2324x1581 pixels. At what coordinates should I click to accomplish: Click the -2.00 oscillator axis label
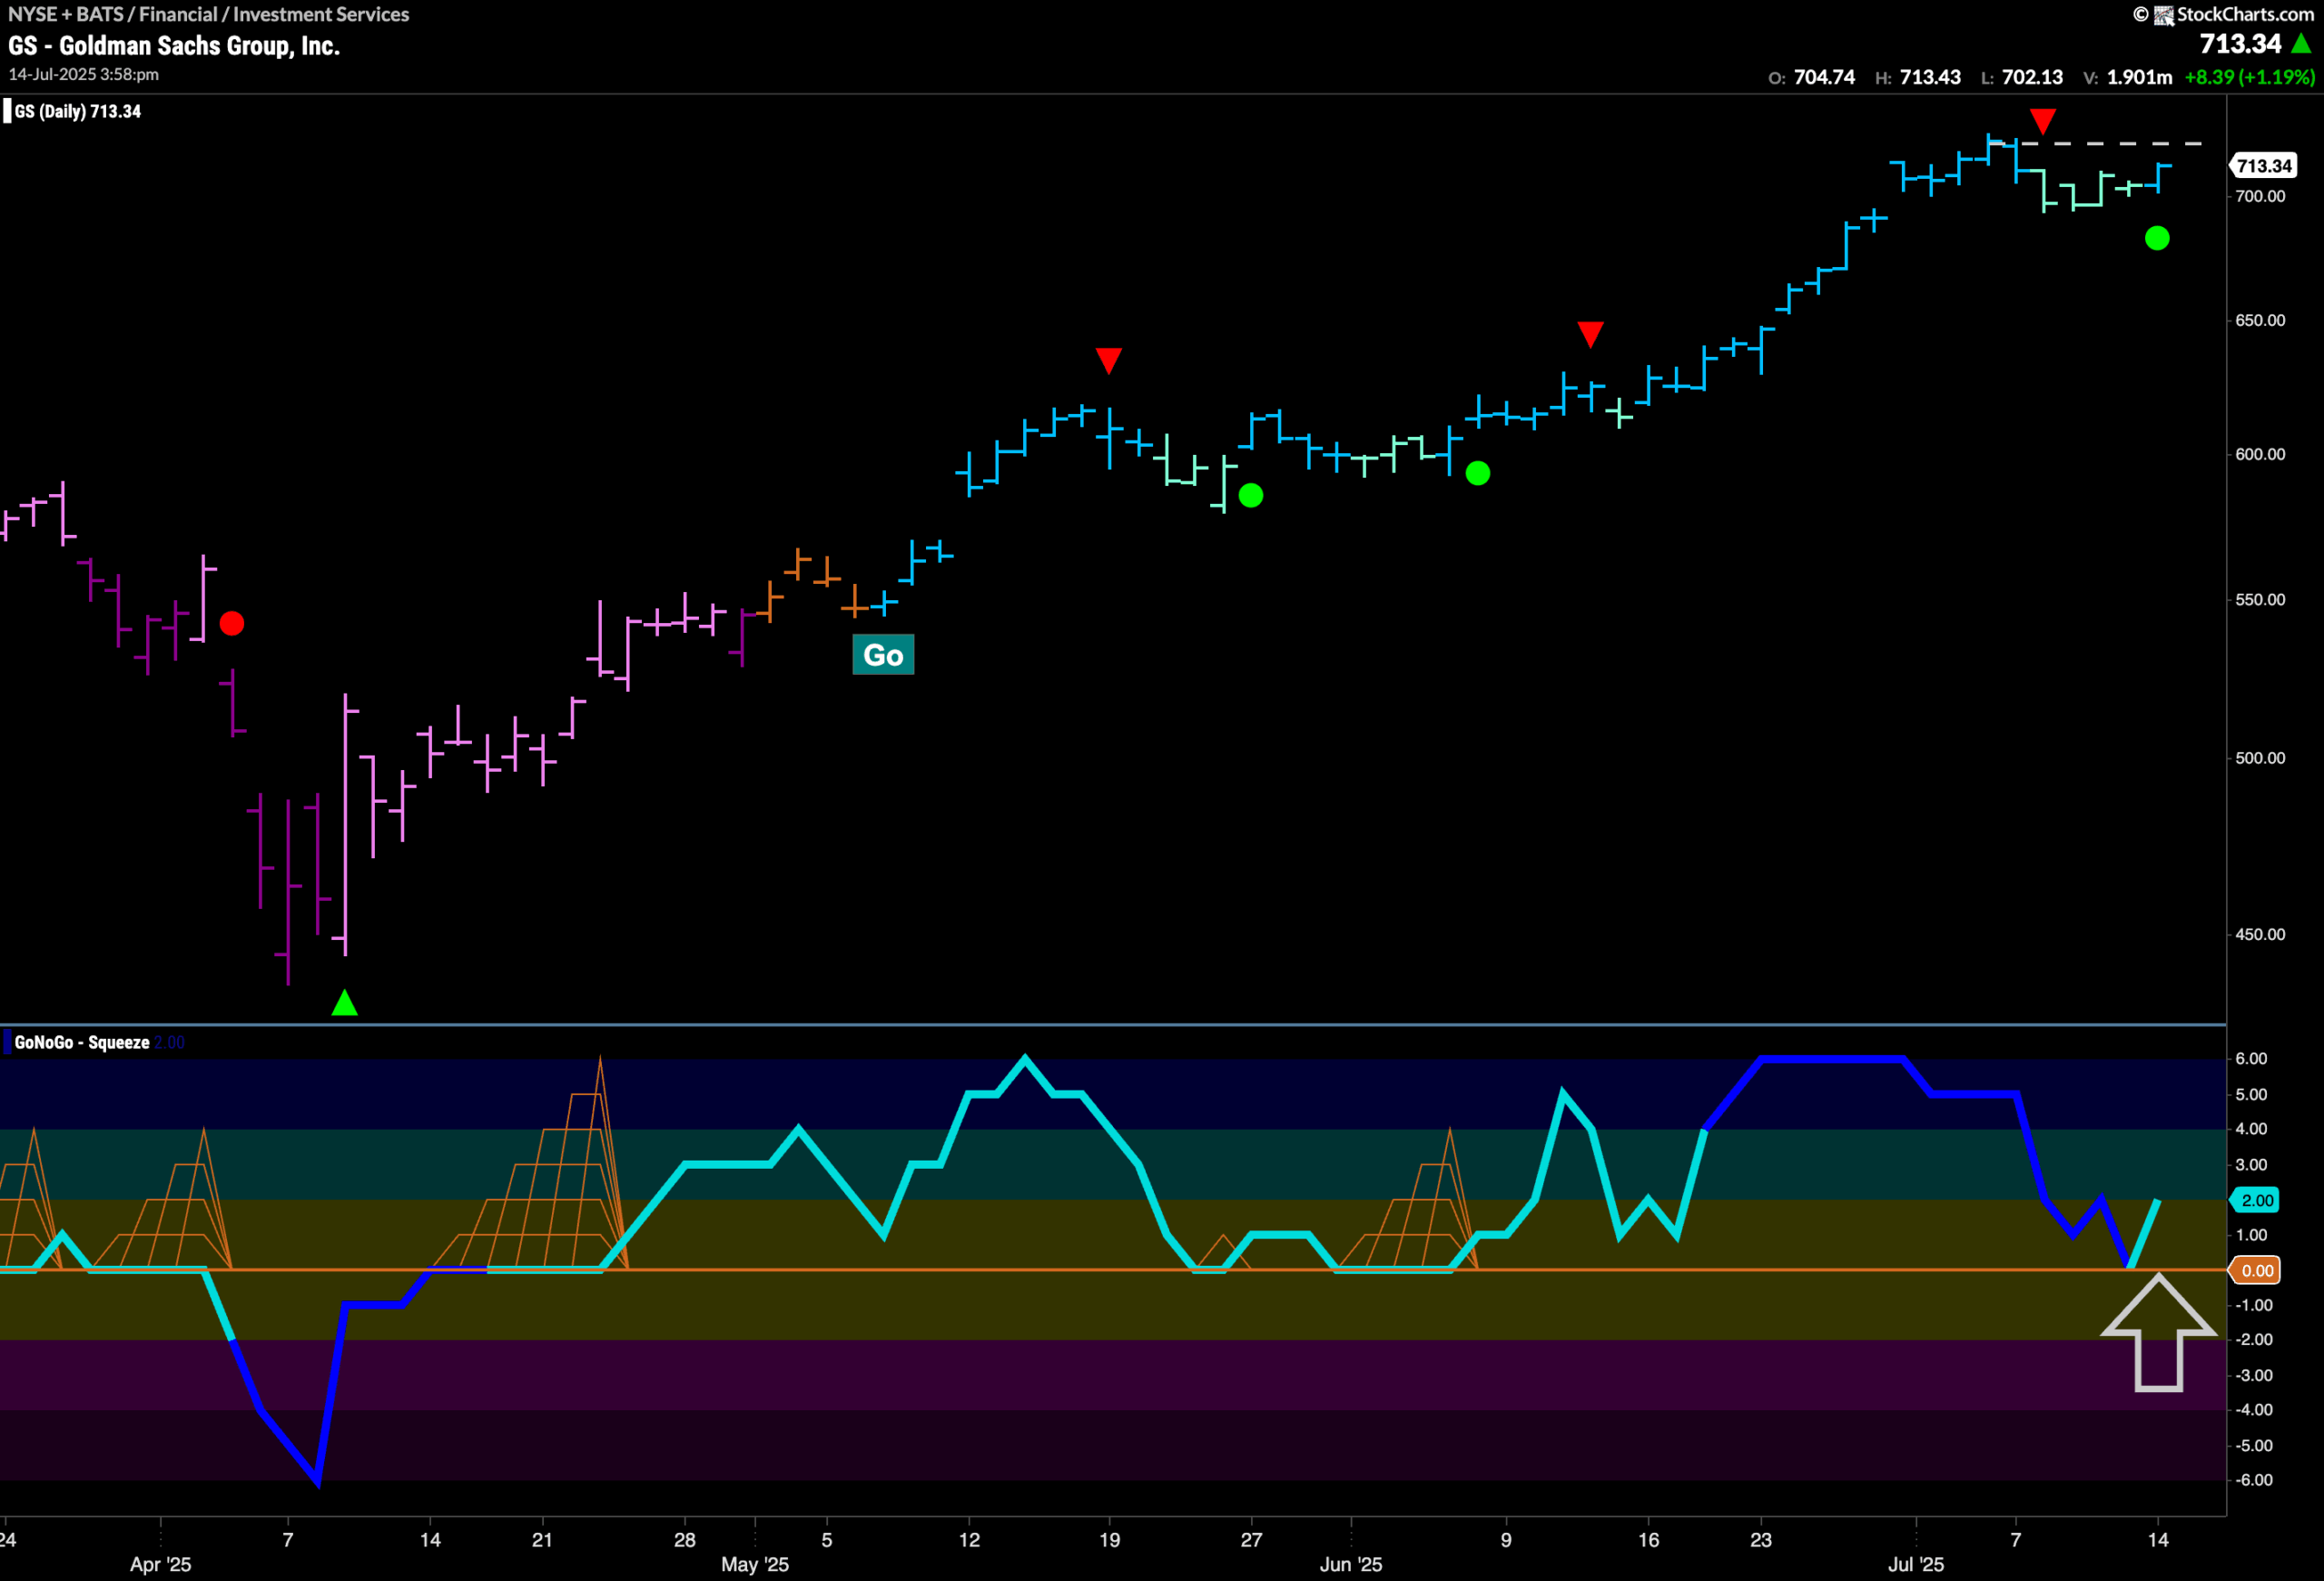[2254, 1340]
